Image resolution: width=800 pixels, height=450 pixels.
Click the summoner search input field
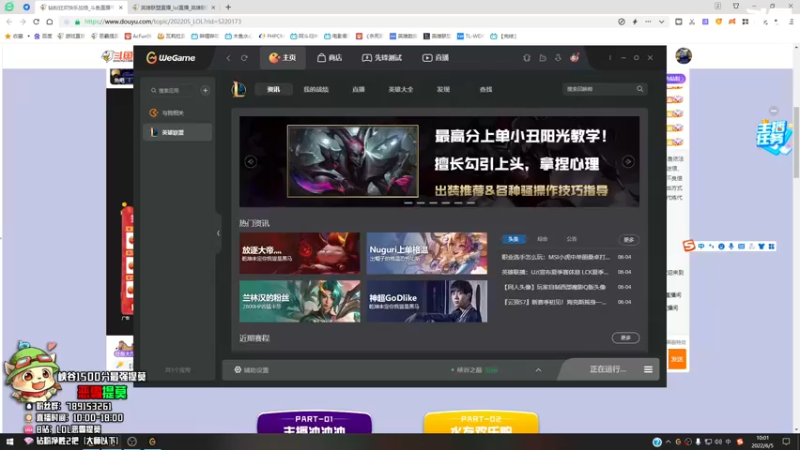[x=598, y=89]
